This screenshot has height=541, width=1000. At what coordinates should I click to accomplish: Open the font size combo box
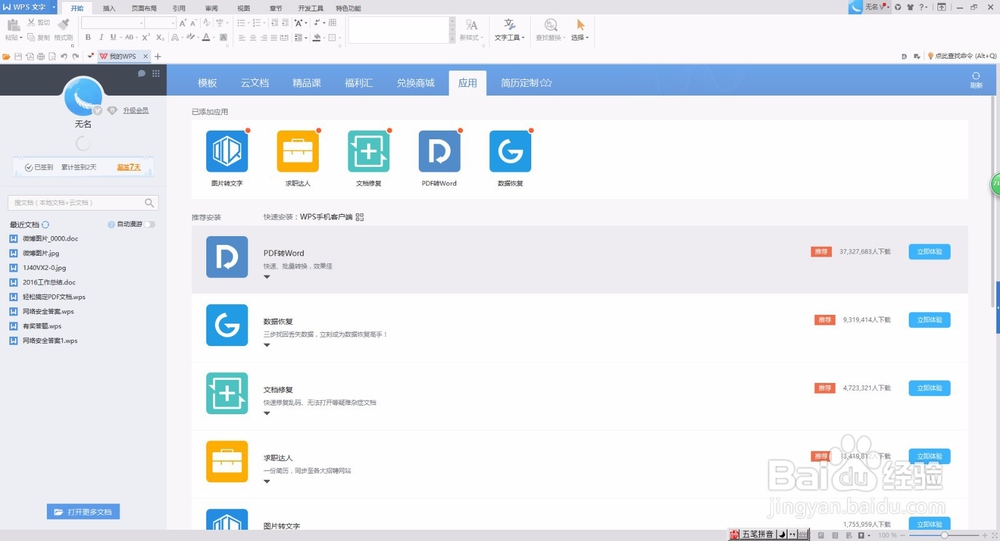[160, 23]
